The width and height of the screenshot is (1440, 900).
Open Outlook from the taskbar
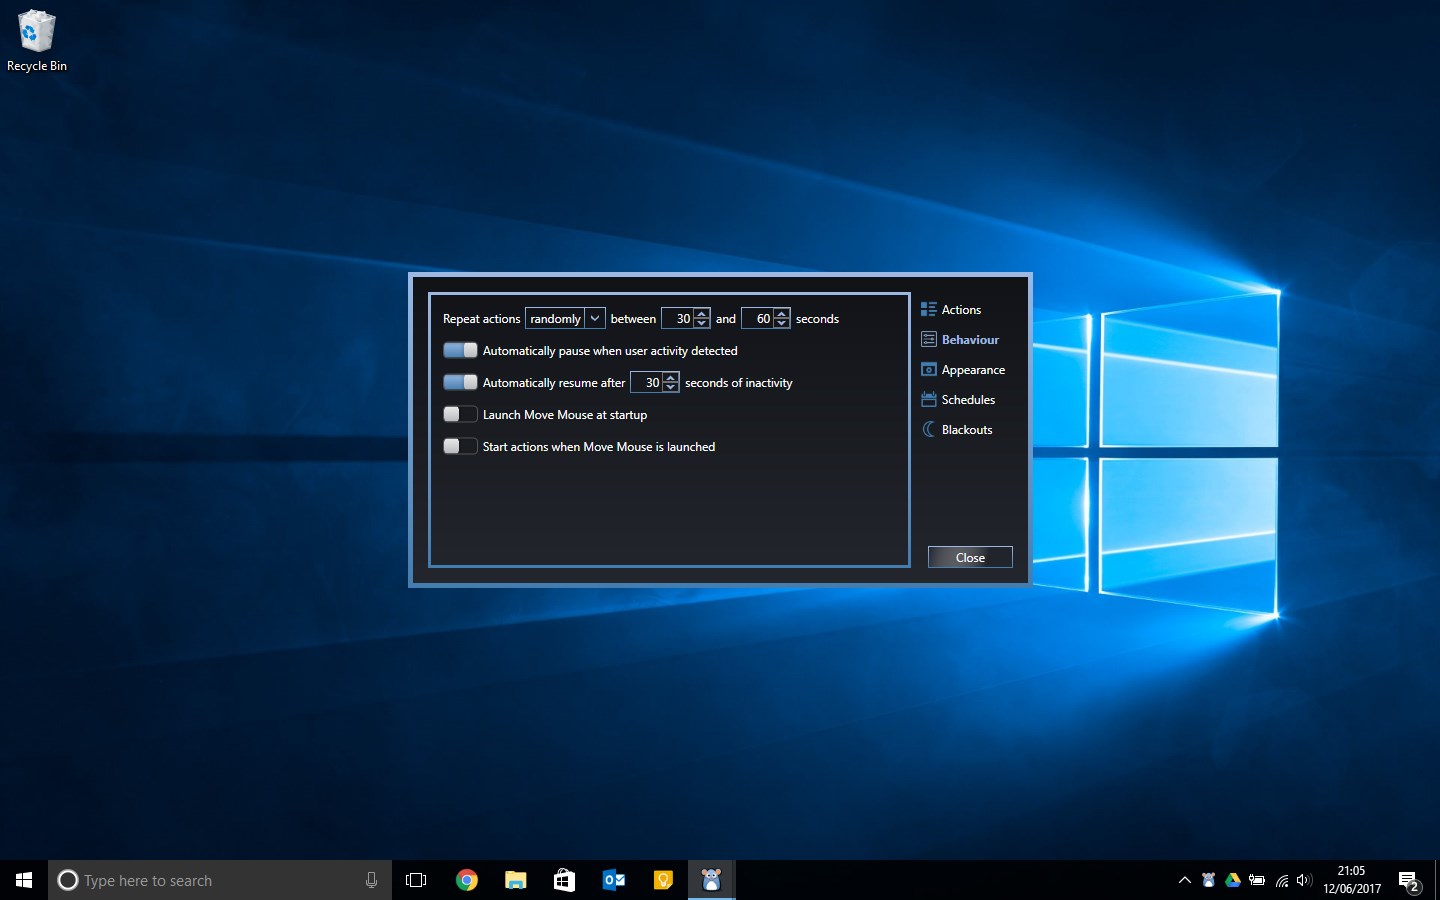pyautogui.click(x=613, y=880)
